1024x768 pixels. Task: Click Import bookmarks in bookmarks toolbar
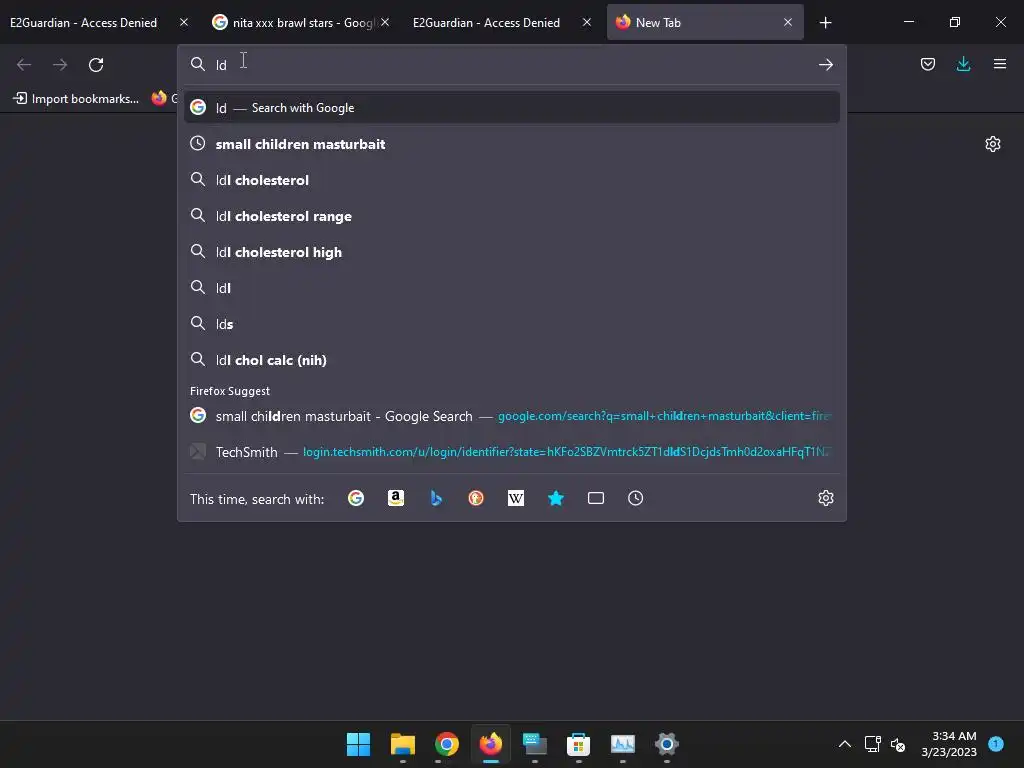(x=76, y=99)
